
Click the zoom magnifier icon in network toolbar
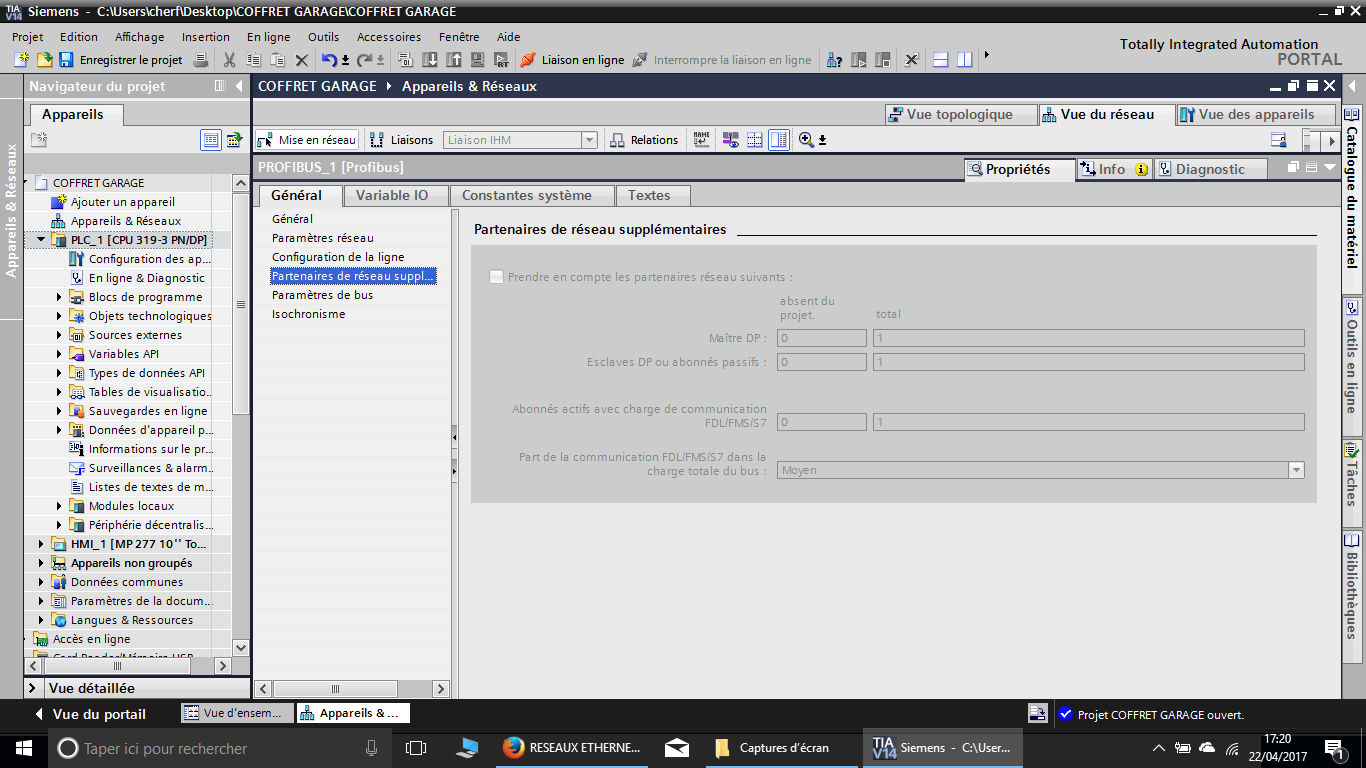pos(806,140)
